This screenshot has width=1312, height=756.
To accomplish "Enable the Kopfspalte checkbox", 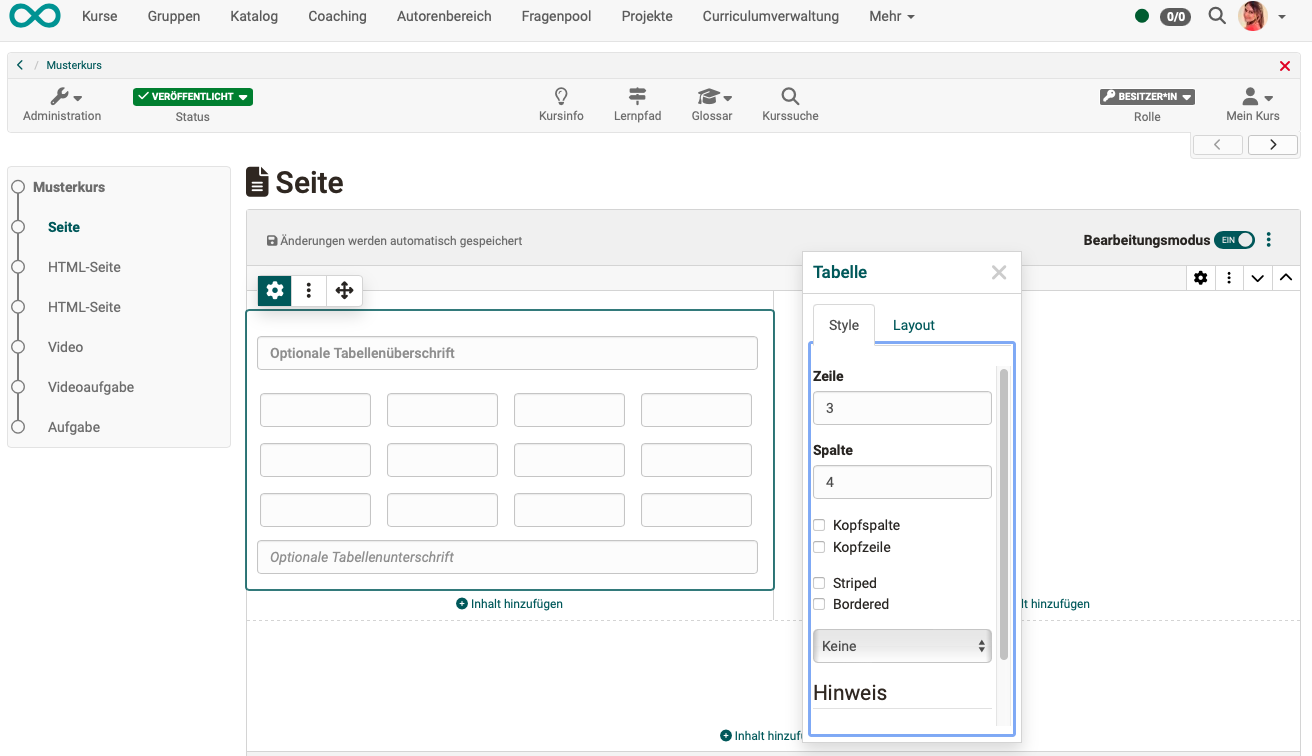I will (819, 525).
